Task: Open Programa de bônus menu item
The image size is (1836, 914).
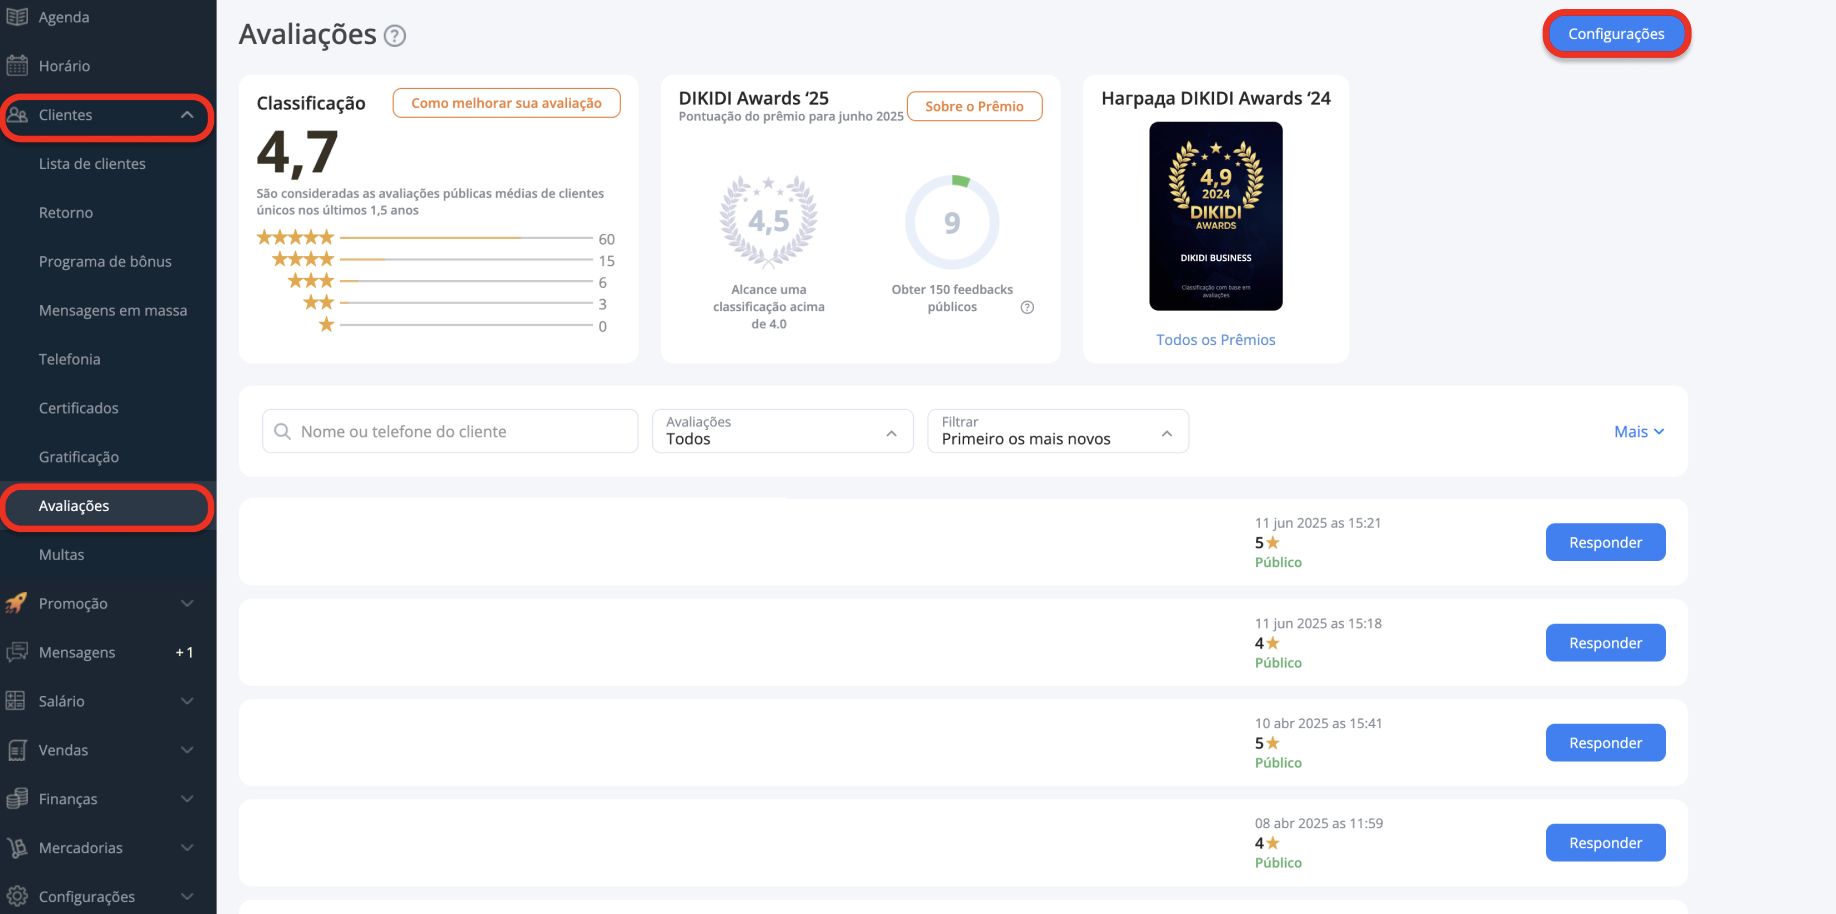Action: (105, 262)
